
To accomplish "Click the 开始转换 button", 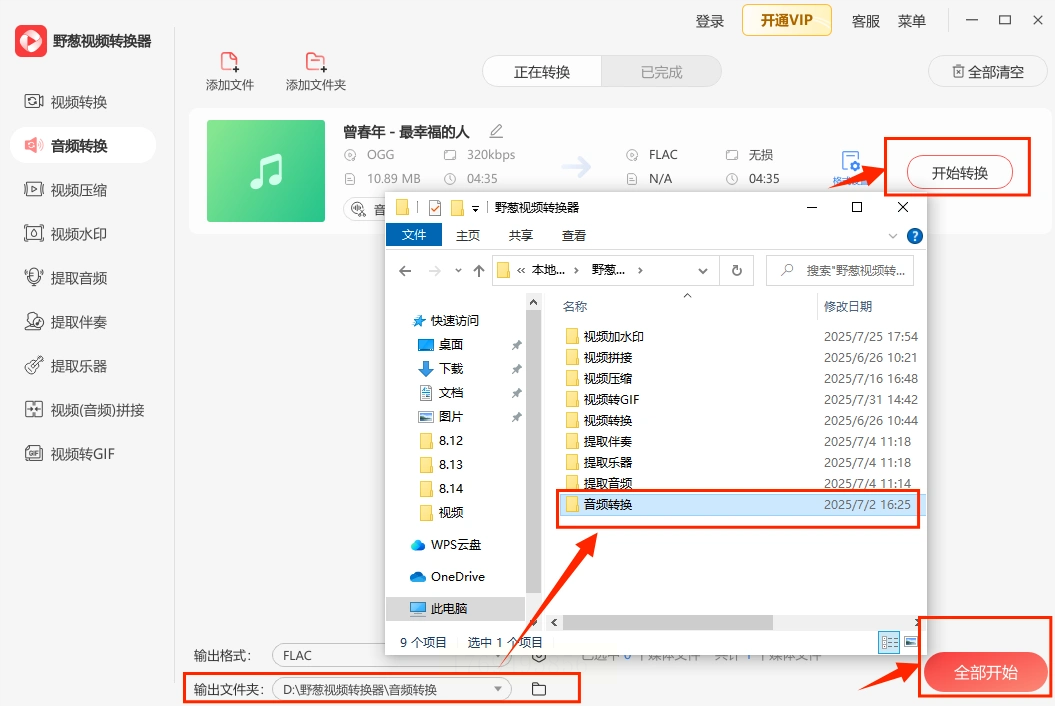I will [959, 173].
